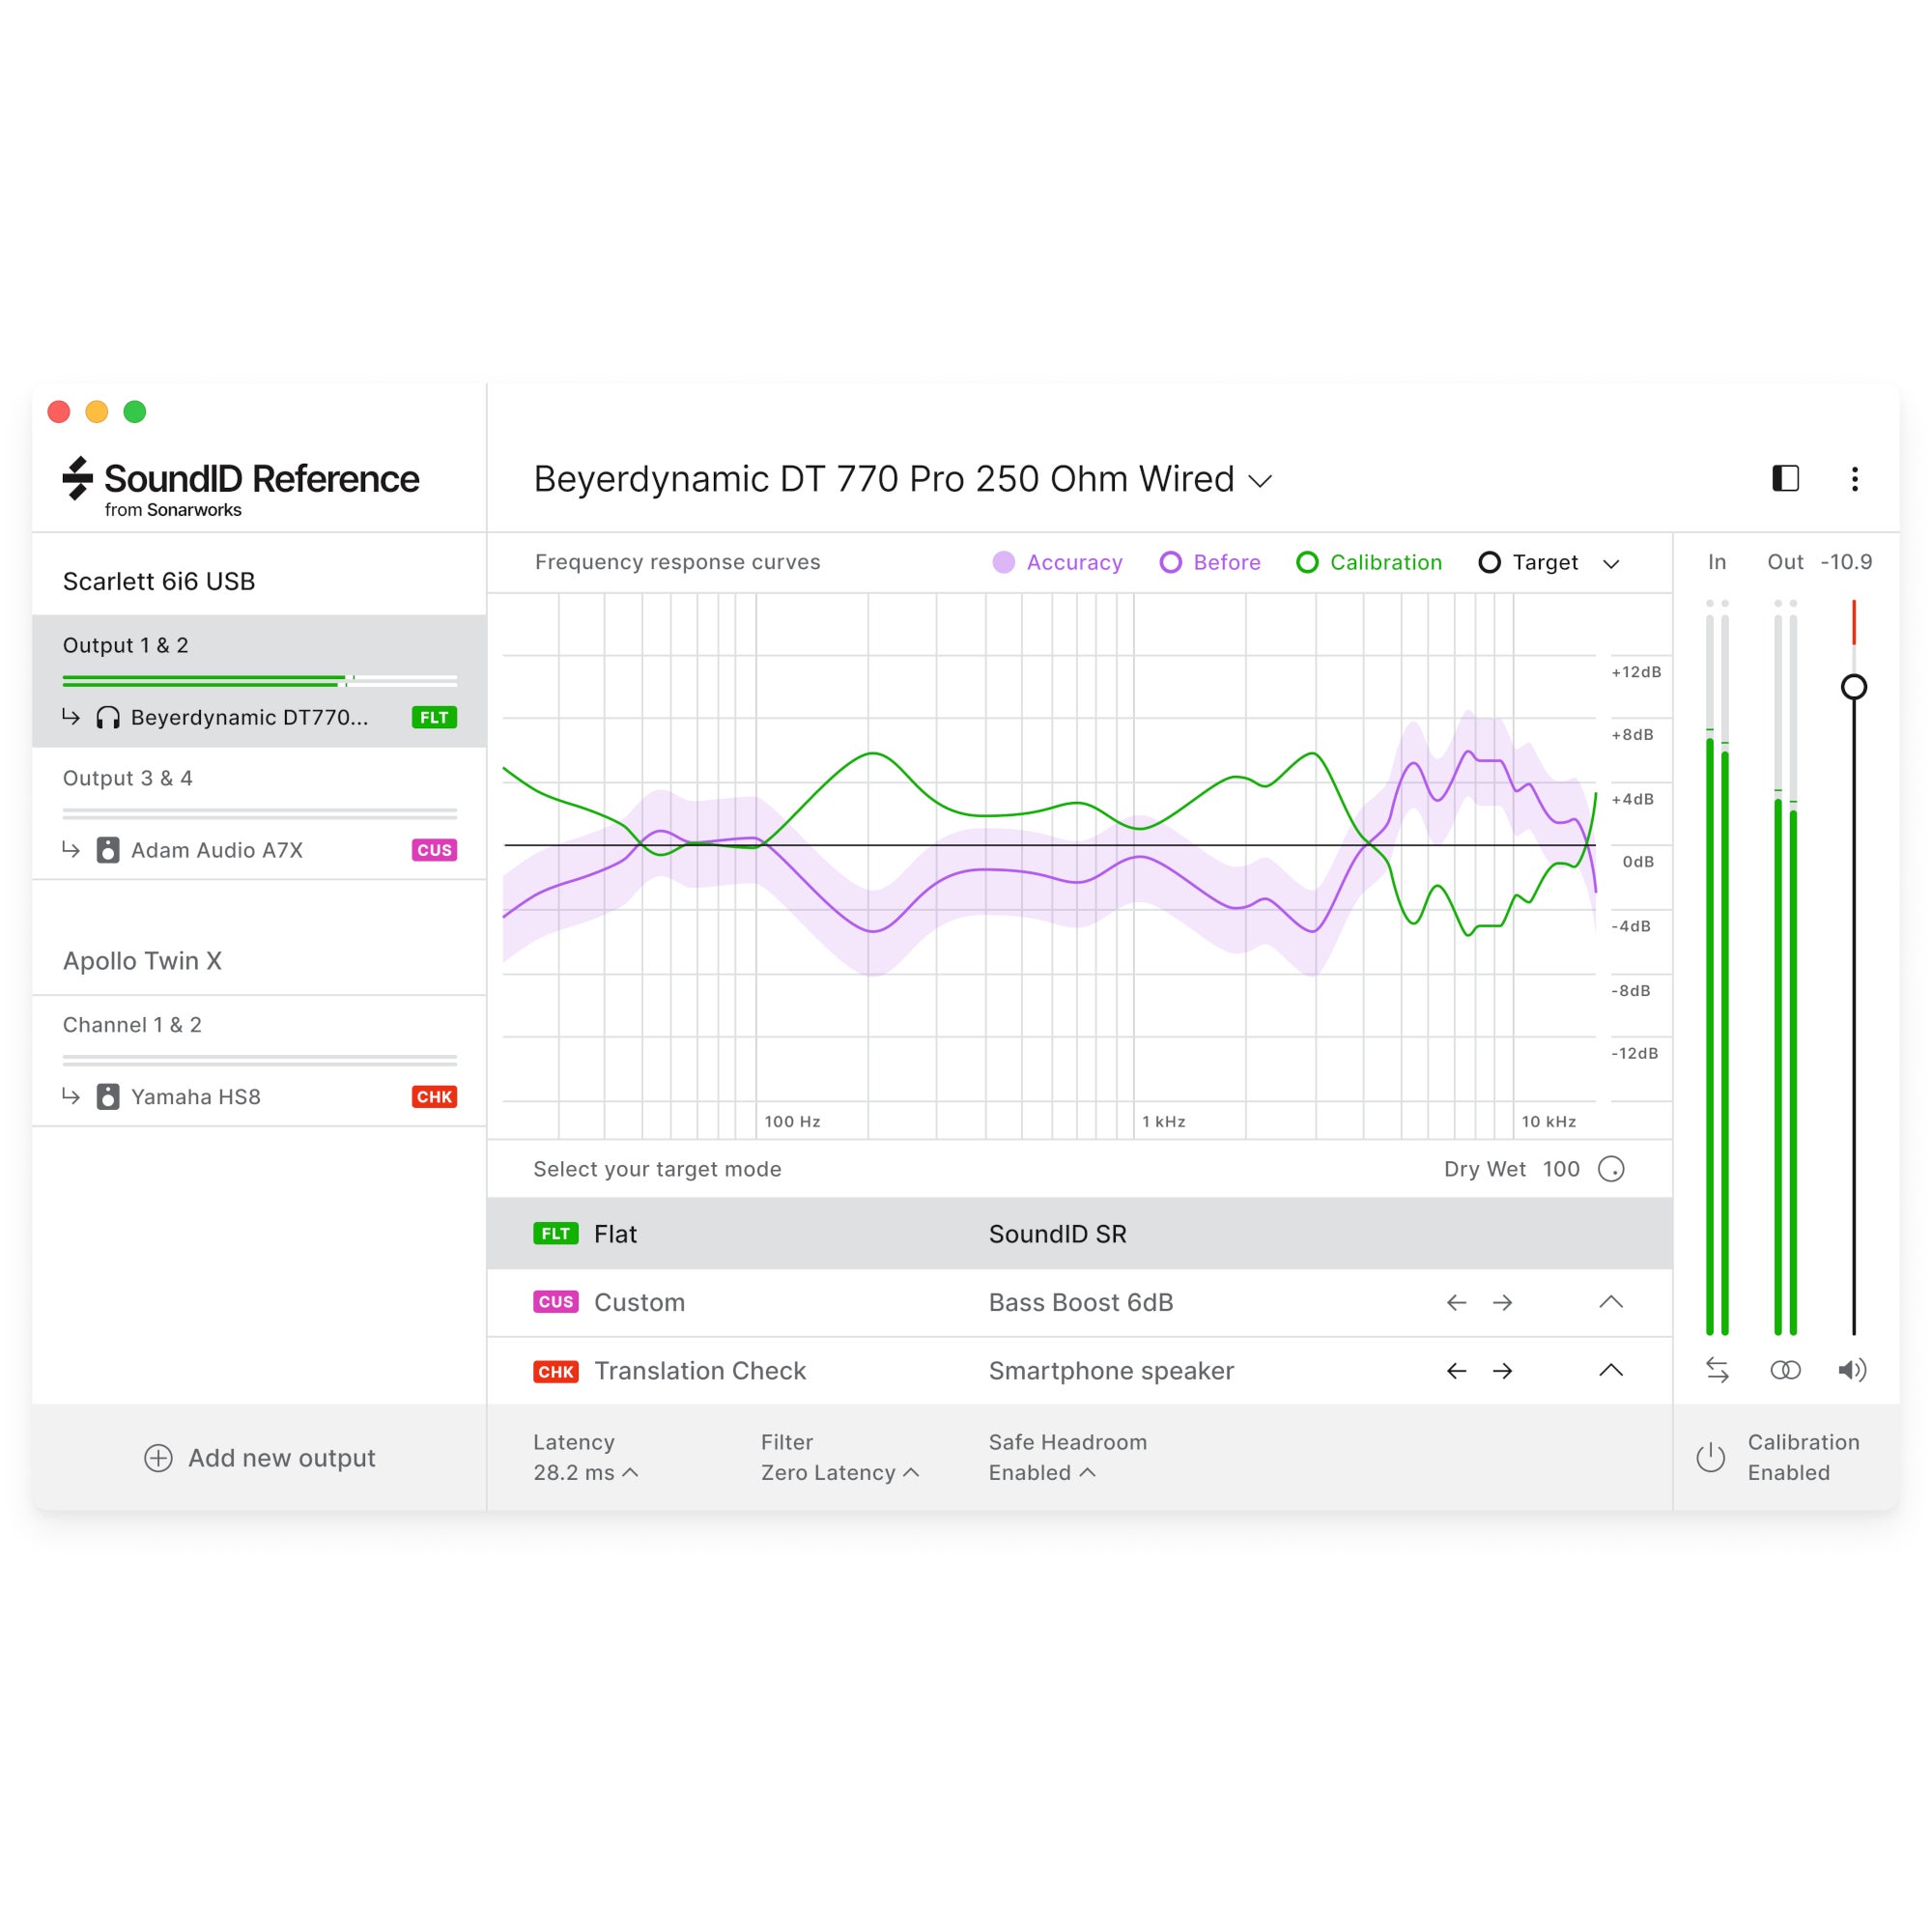Viewport: 1932px width, 1932px height.
Task: Select the Translation Check target mode
Action: pyautogui.click(x=1079, y=1371)
